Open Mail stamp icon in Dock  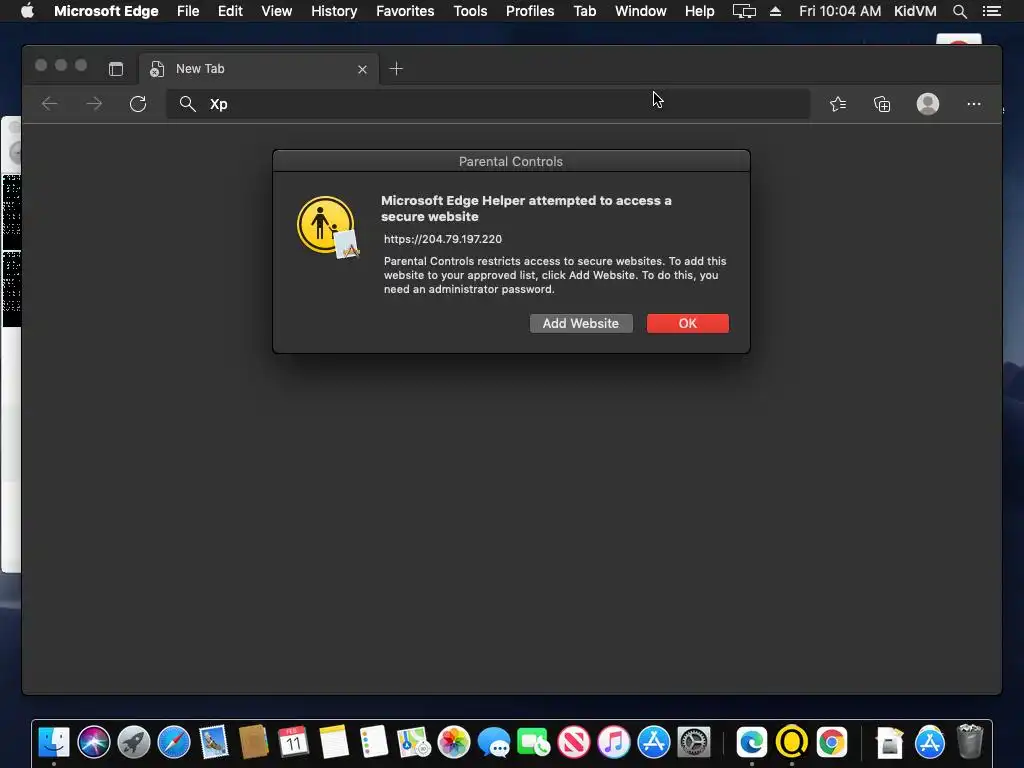tap(214, 742)
